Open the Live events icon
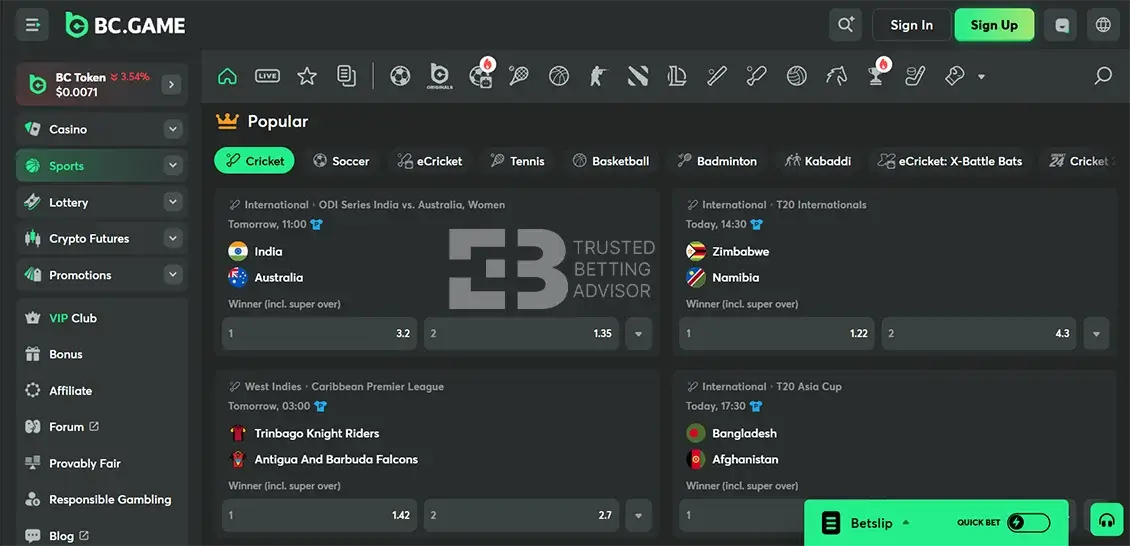Screen dimensions: 1130x546 point(267,76)
